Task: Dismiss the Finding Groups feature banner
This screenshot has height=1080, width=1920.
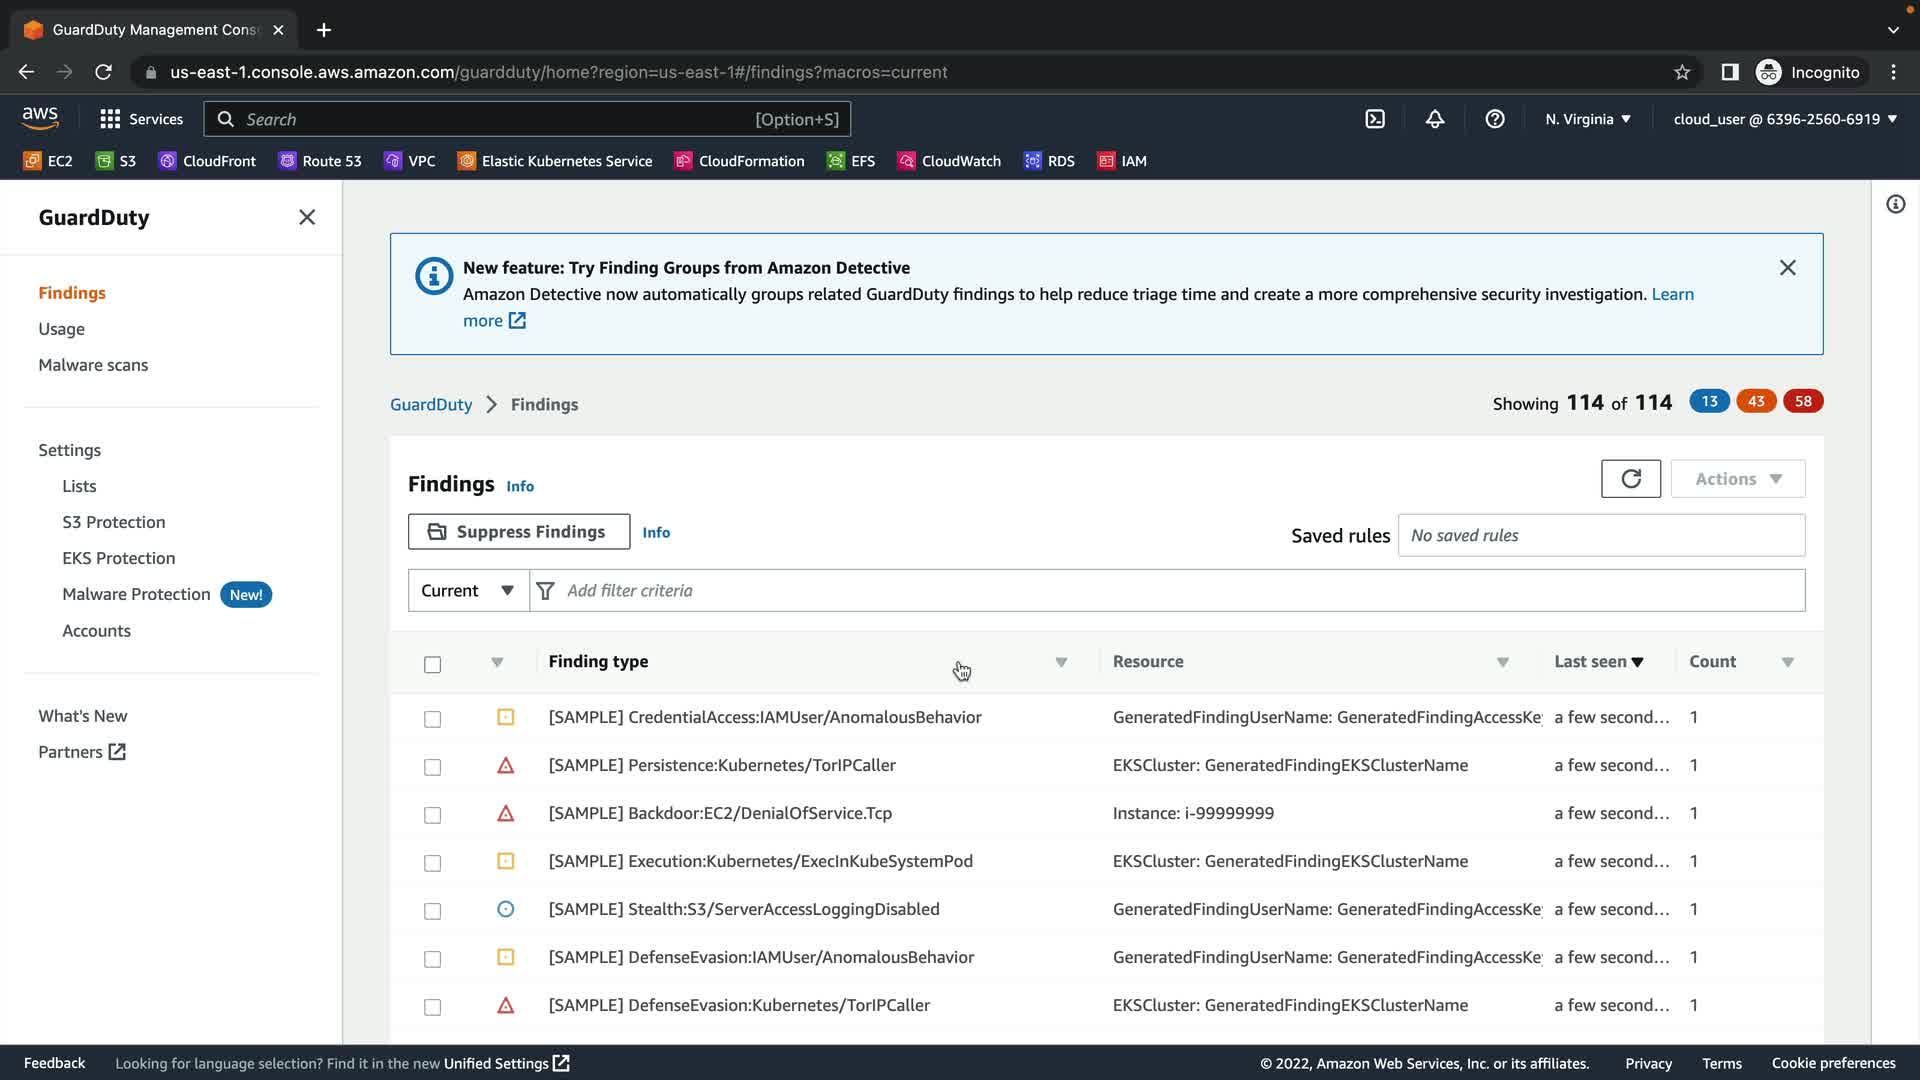Action: pos(1787,268)
